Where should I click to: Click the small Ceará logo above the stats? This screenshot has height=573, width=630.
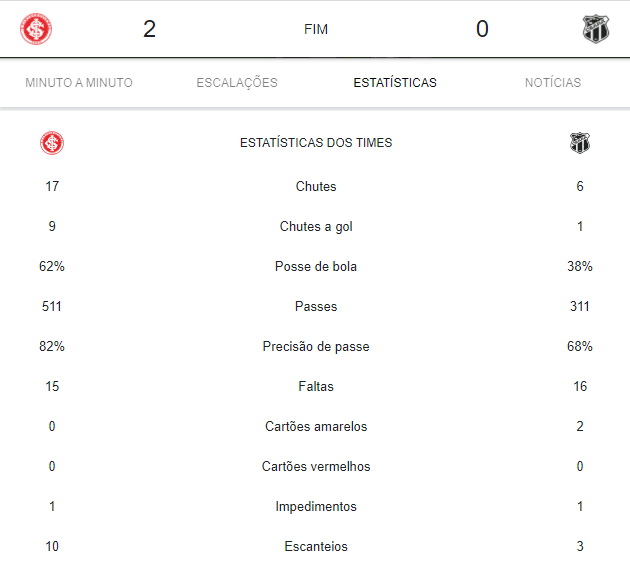[580, 143]
